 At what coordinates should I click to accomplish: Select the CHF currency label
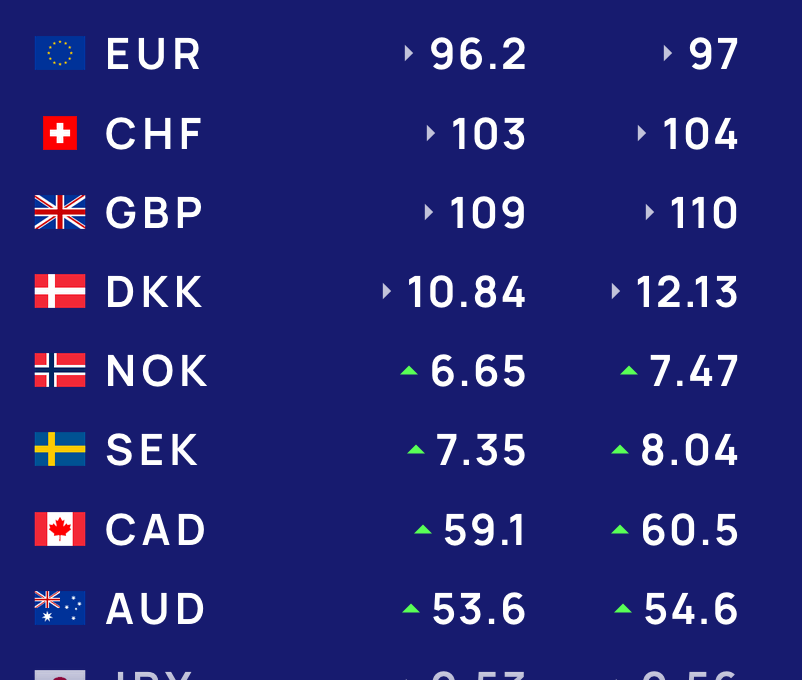[155, 134]
